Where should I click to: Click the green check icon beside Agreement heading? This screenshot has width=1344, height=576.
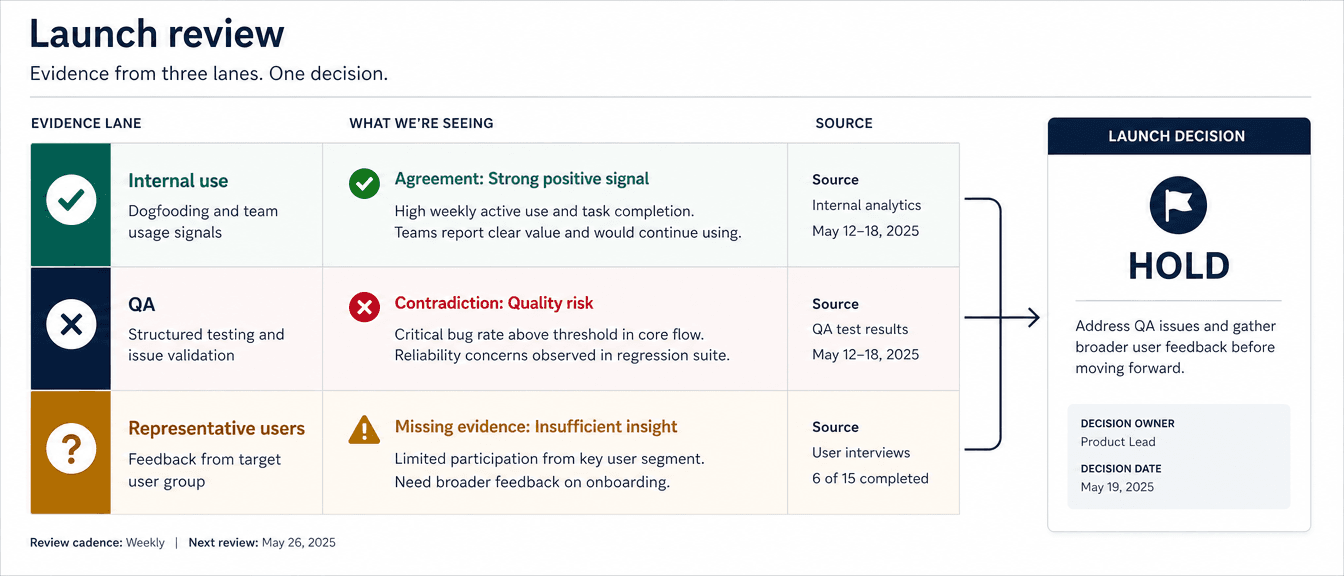click(x=364, y=183)
